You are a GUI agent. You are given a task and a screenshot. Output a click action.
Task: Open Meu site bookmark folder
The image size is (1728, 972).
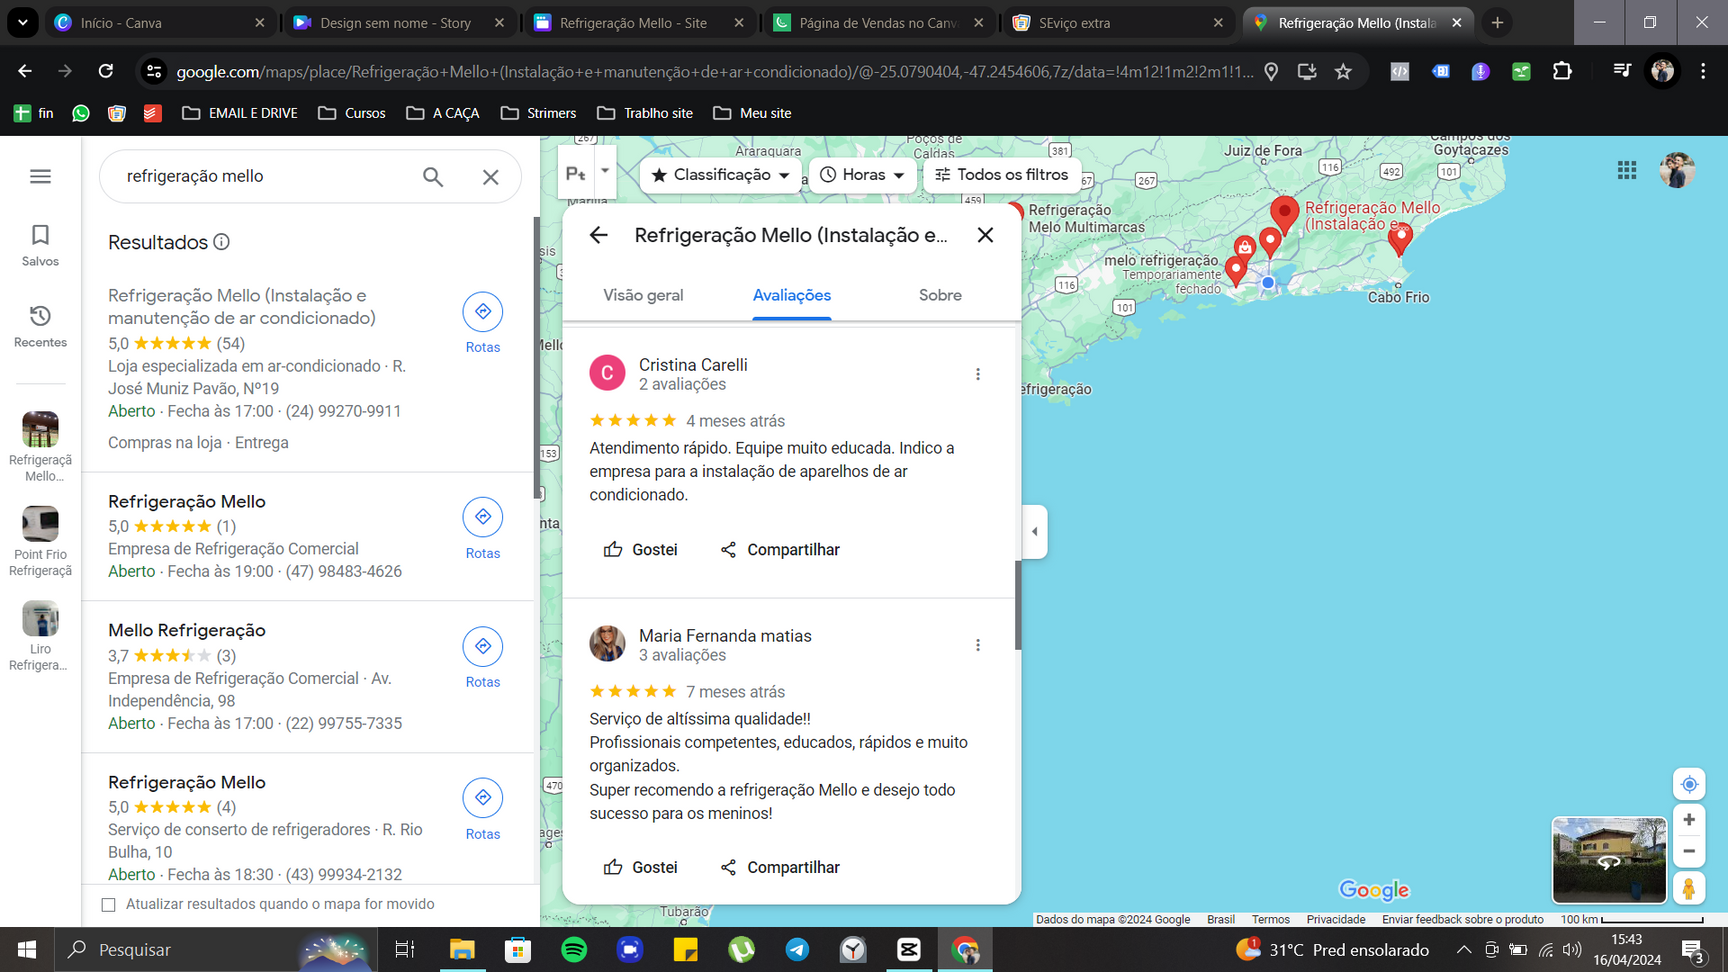[x=752, y=113]
